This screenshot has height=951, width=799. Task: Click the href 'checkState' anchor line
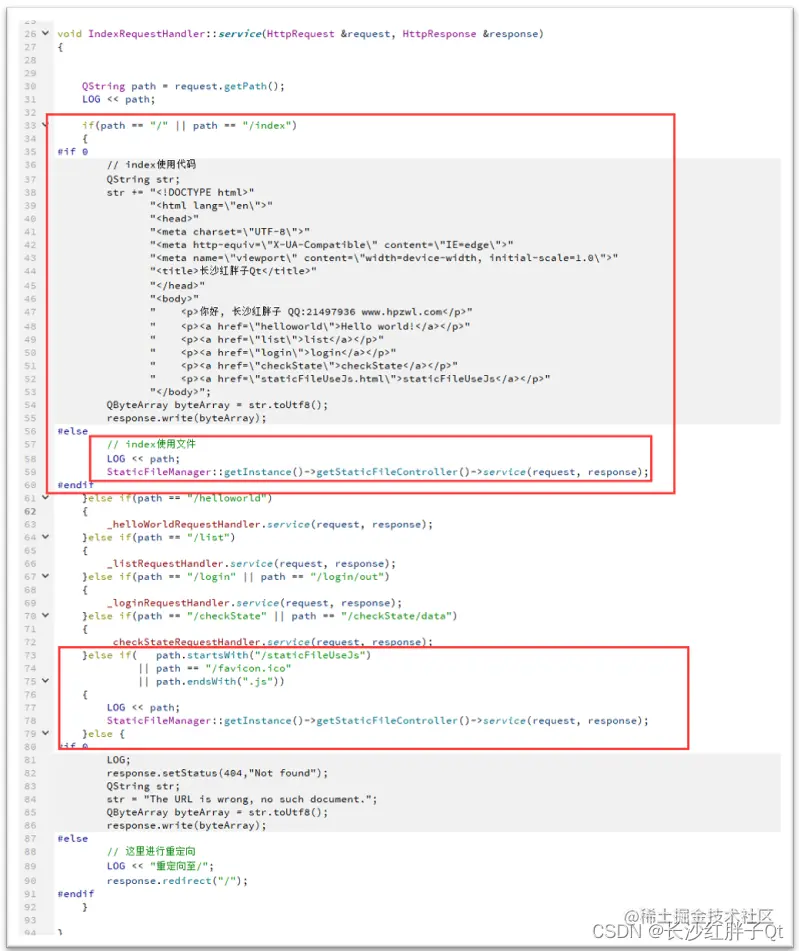(x=304, y=366)
